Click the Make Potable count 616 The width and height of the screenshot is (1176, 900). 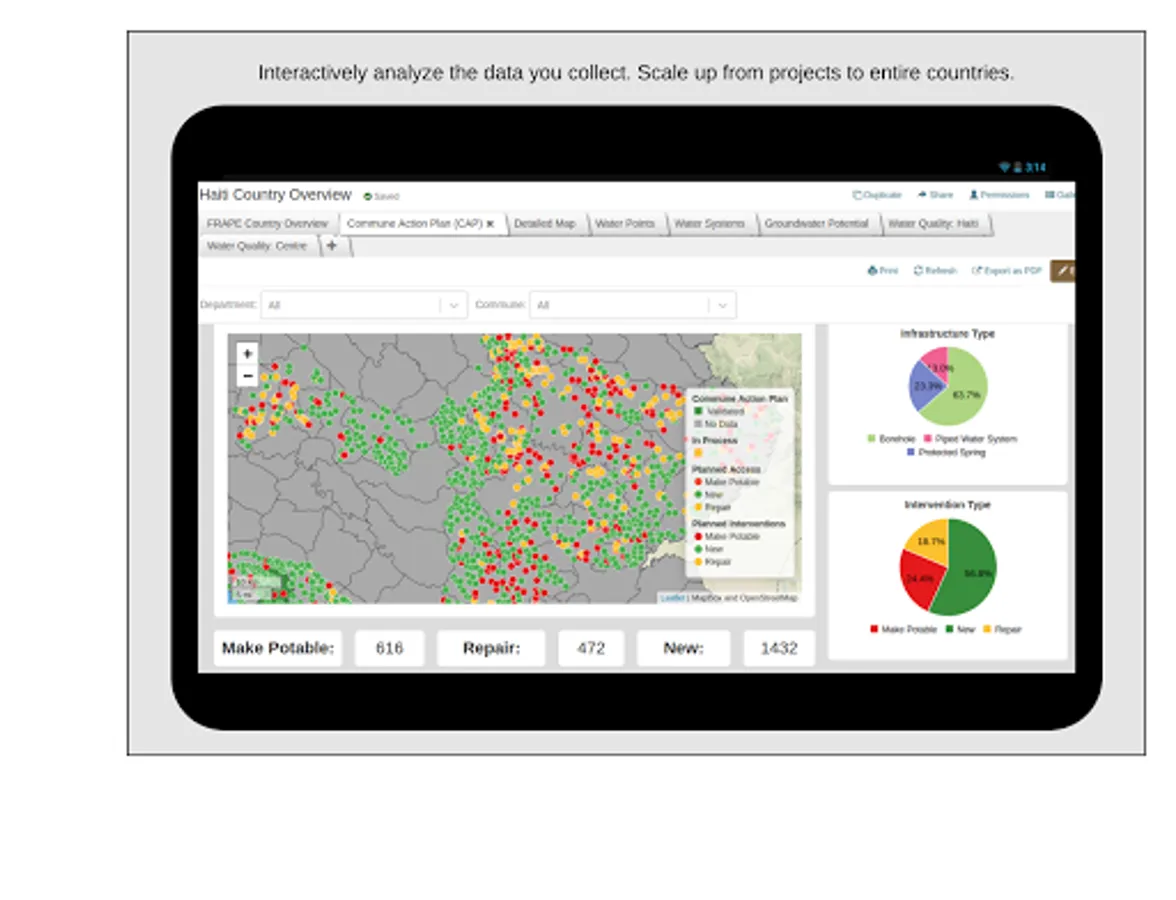389,648
